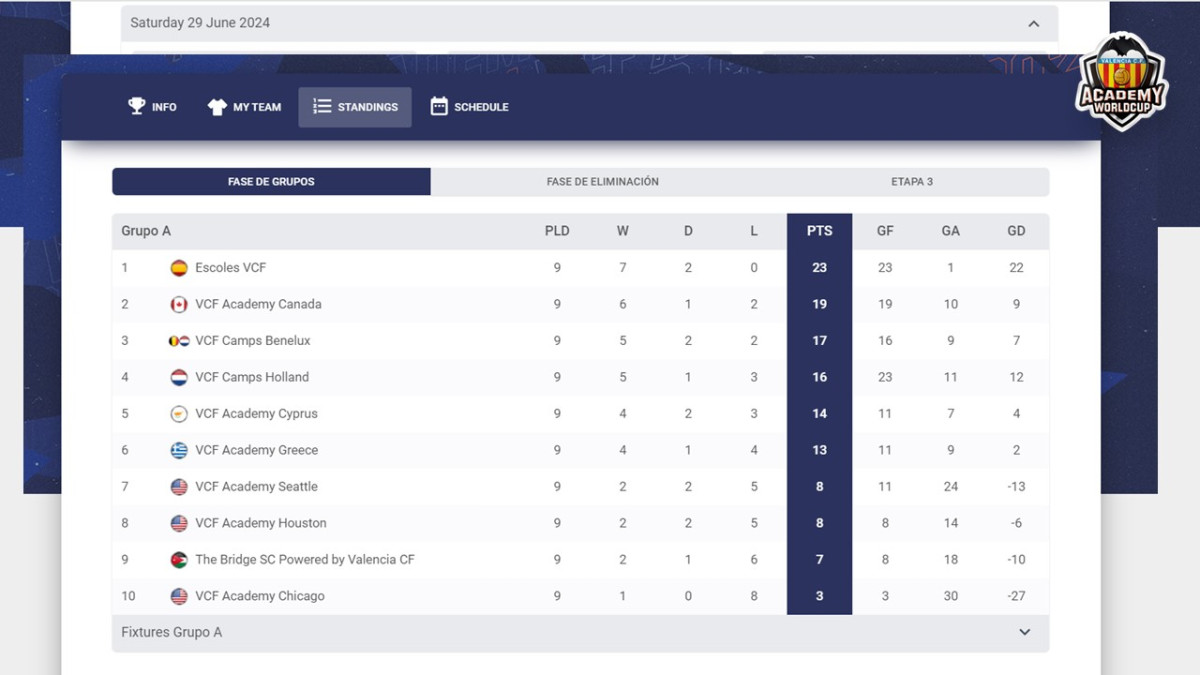Click VCF Academy Chicago losses value 8
This screenshot has height=675, width=1200.
754,596
